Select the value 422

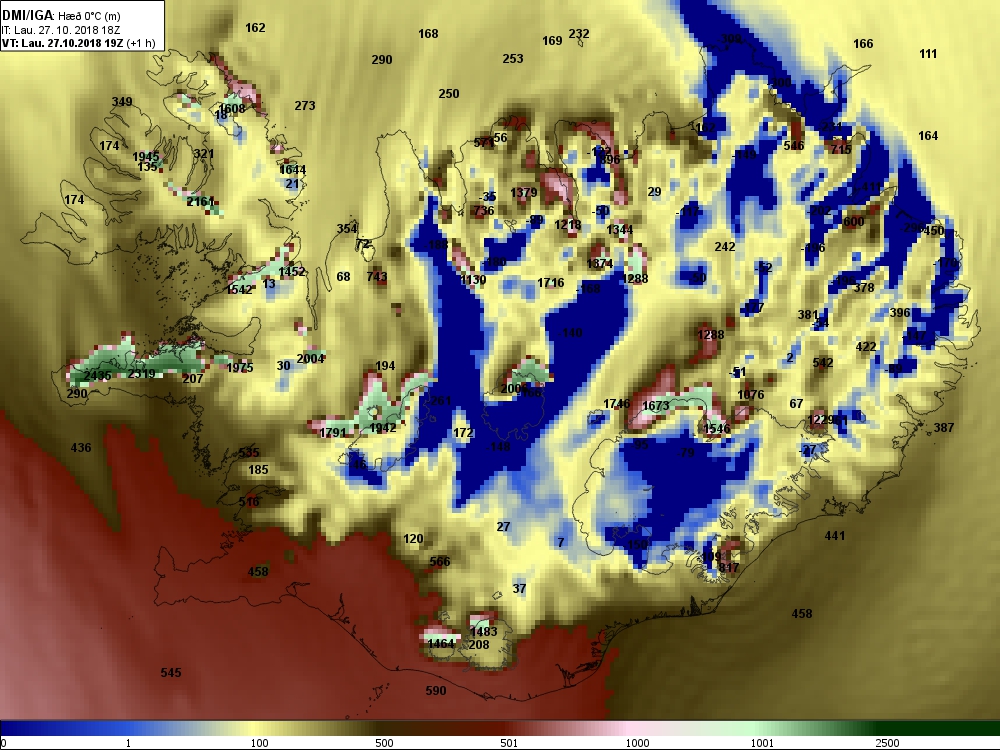865,346
